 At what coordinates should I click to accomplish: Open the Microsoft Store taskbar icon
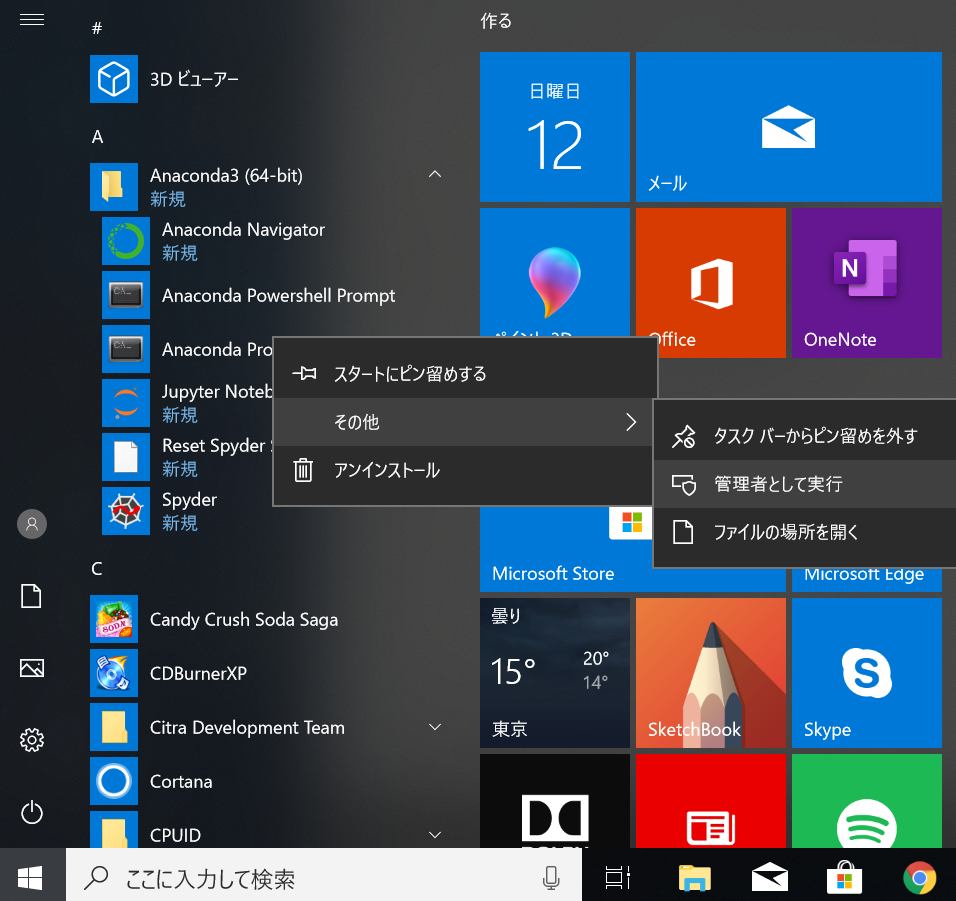click(844, 878)
